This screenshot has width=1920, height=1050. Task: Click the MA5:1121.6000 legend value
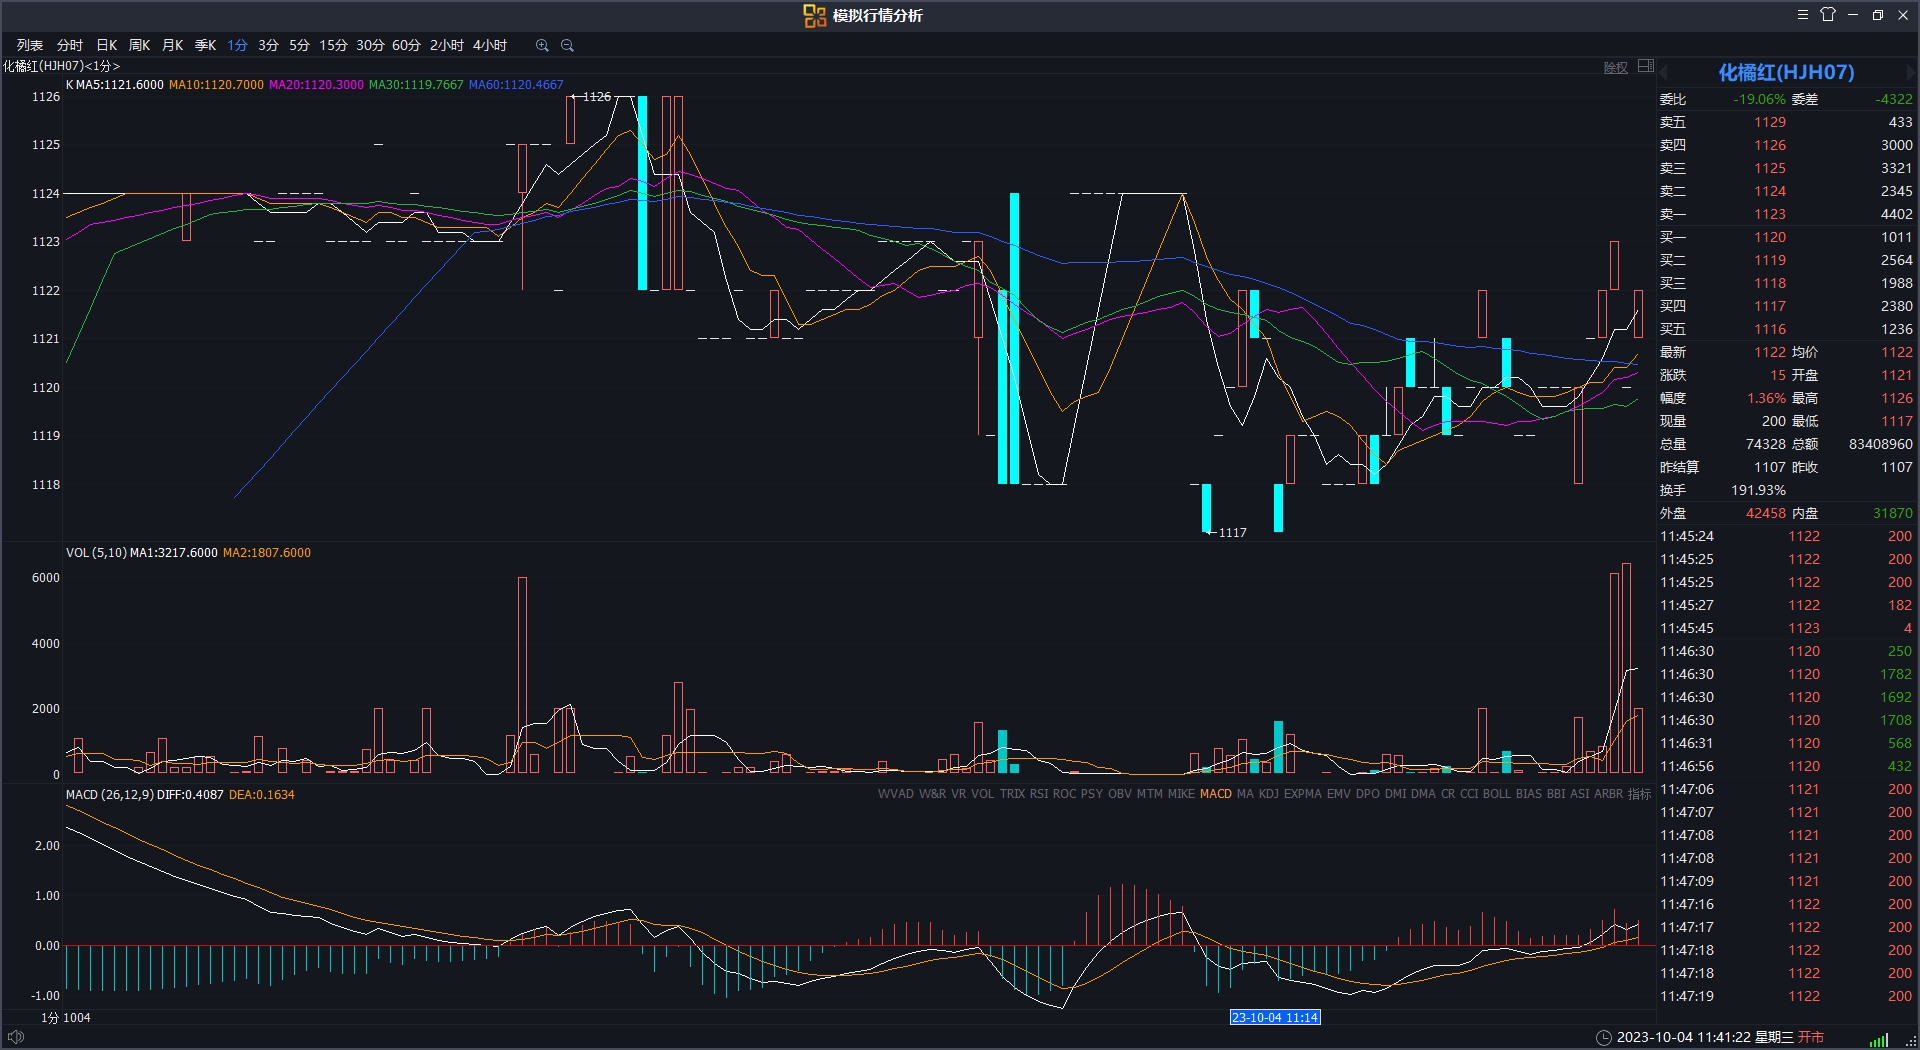click(x=120, y=85)
